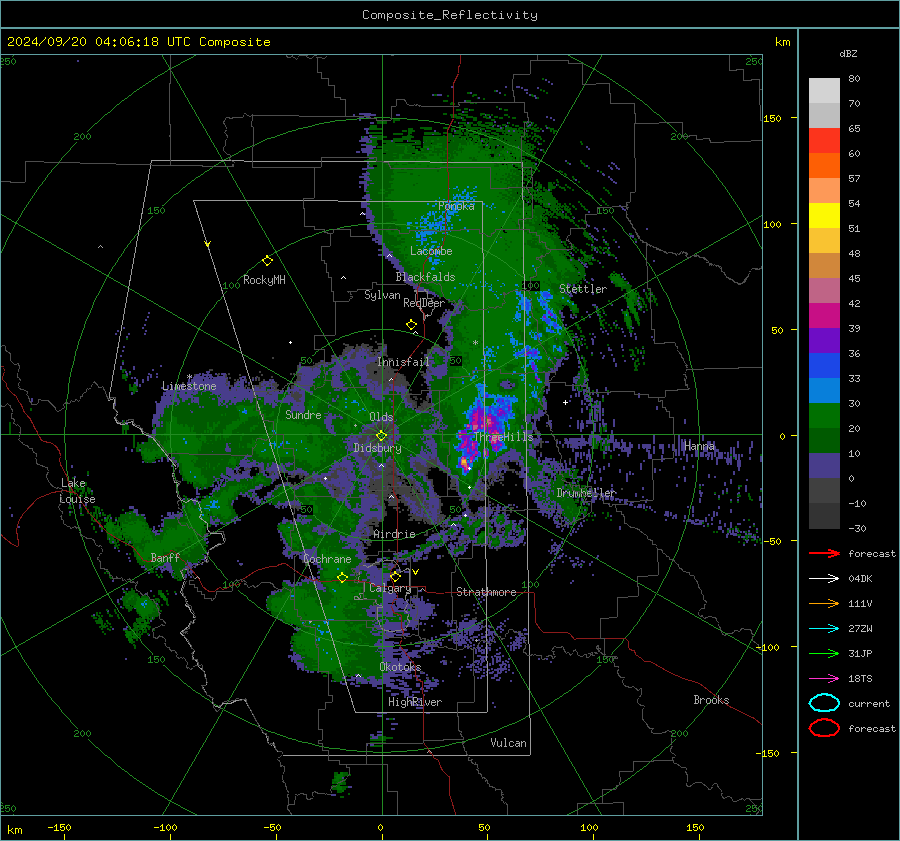Image resolution: width=900 pixels, height=841 pixels.
Task: Click the Strathmore label
Action: tap(486, 592)
